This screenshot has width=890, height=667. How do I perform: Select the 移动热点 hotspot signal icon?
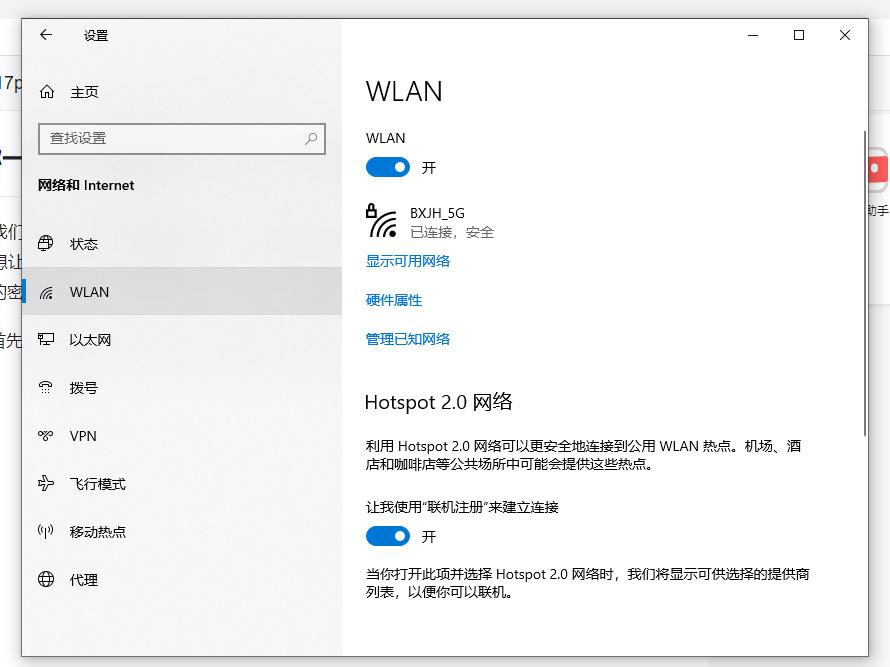46,531
